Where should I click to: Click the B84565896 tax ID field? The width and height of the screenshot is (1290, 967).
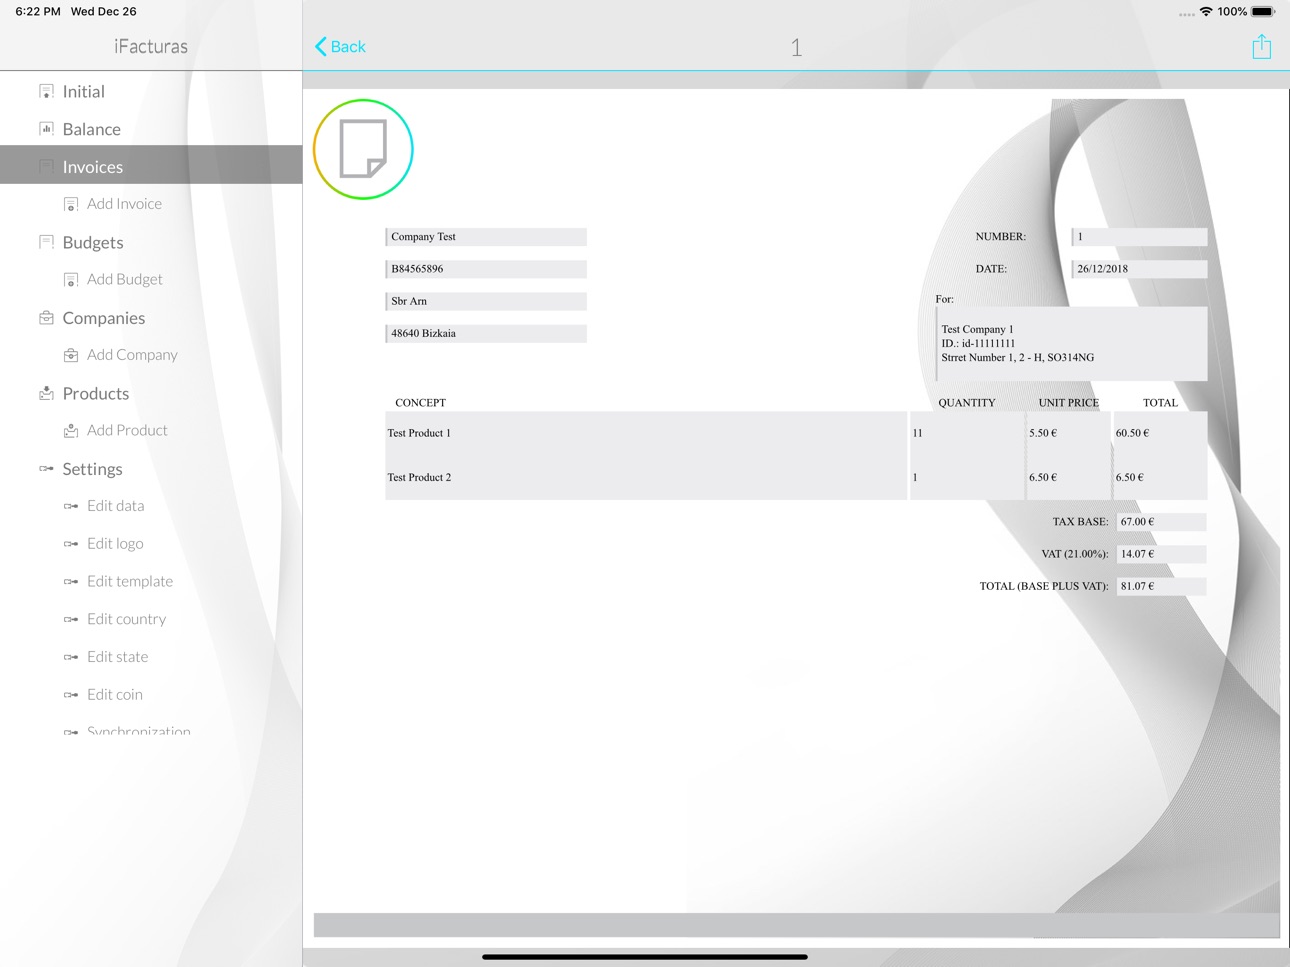tap(486, 269)
